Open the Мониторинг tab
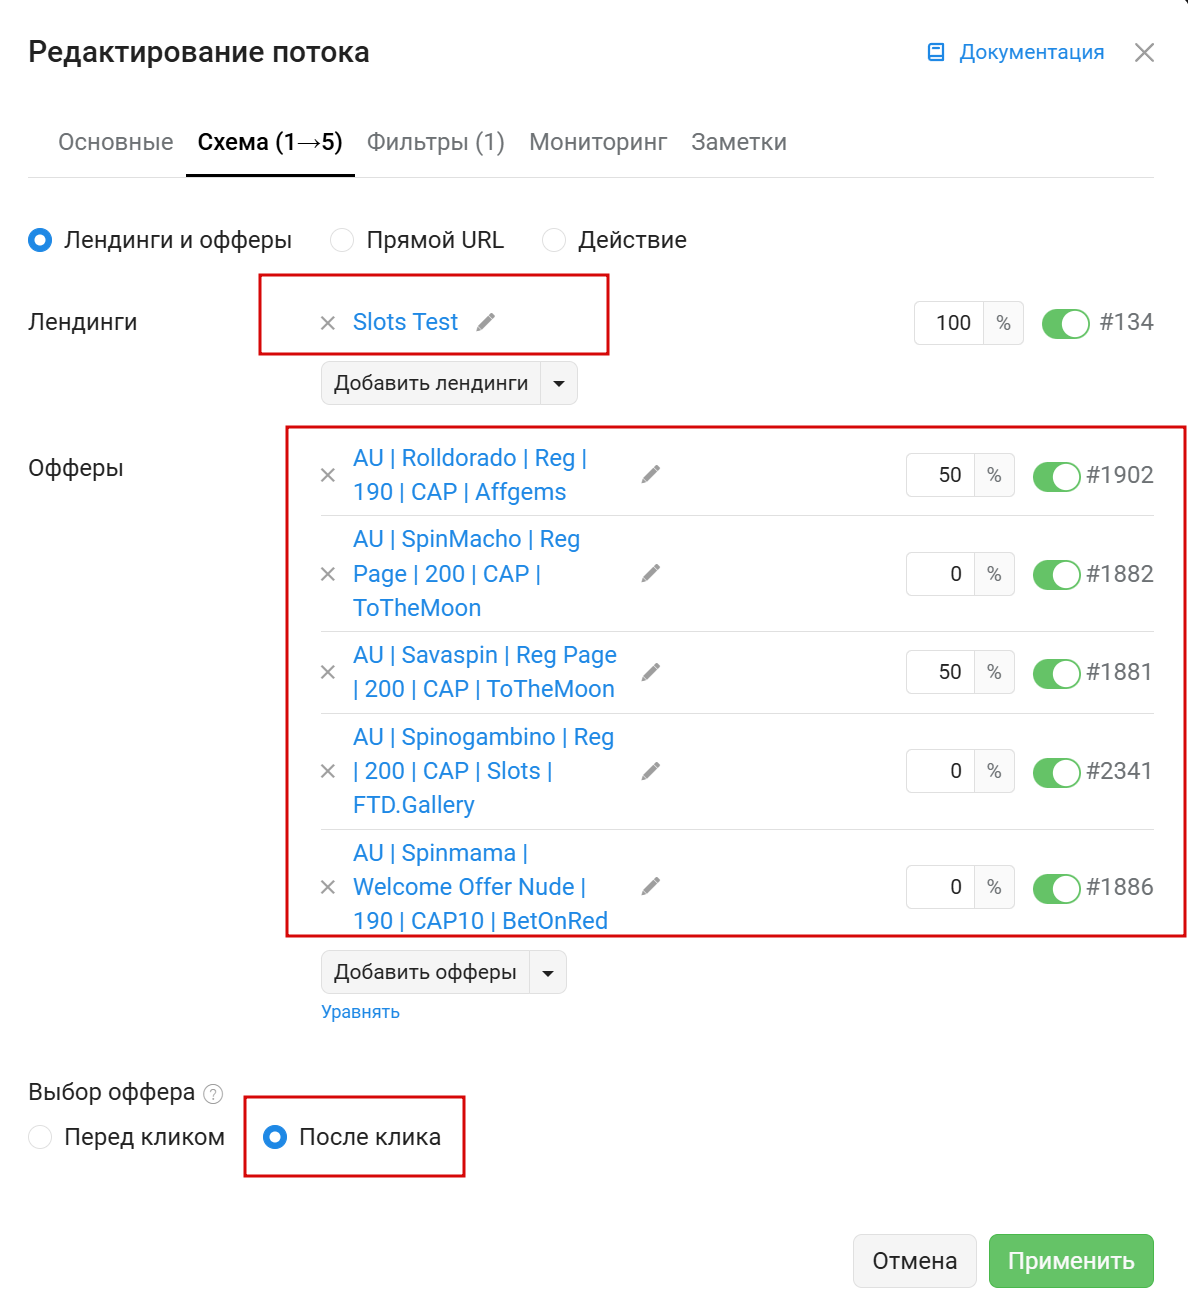Viewport: 1188px width, 1314px height. tap(598, 142)
